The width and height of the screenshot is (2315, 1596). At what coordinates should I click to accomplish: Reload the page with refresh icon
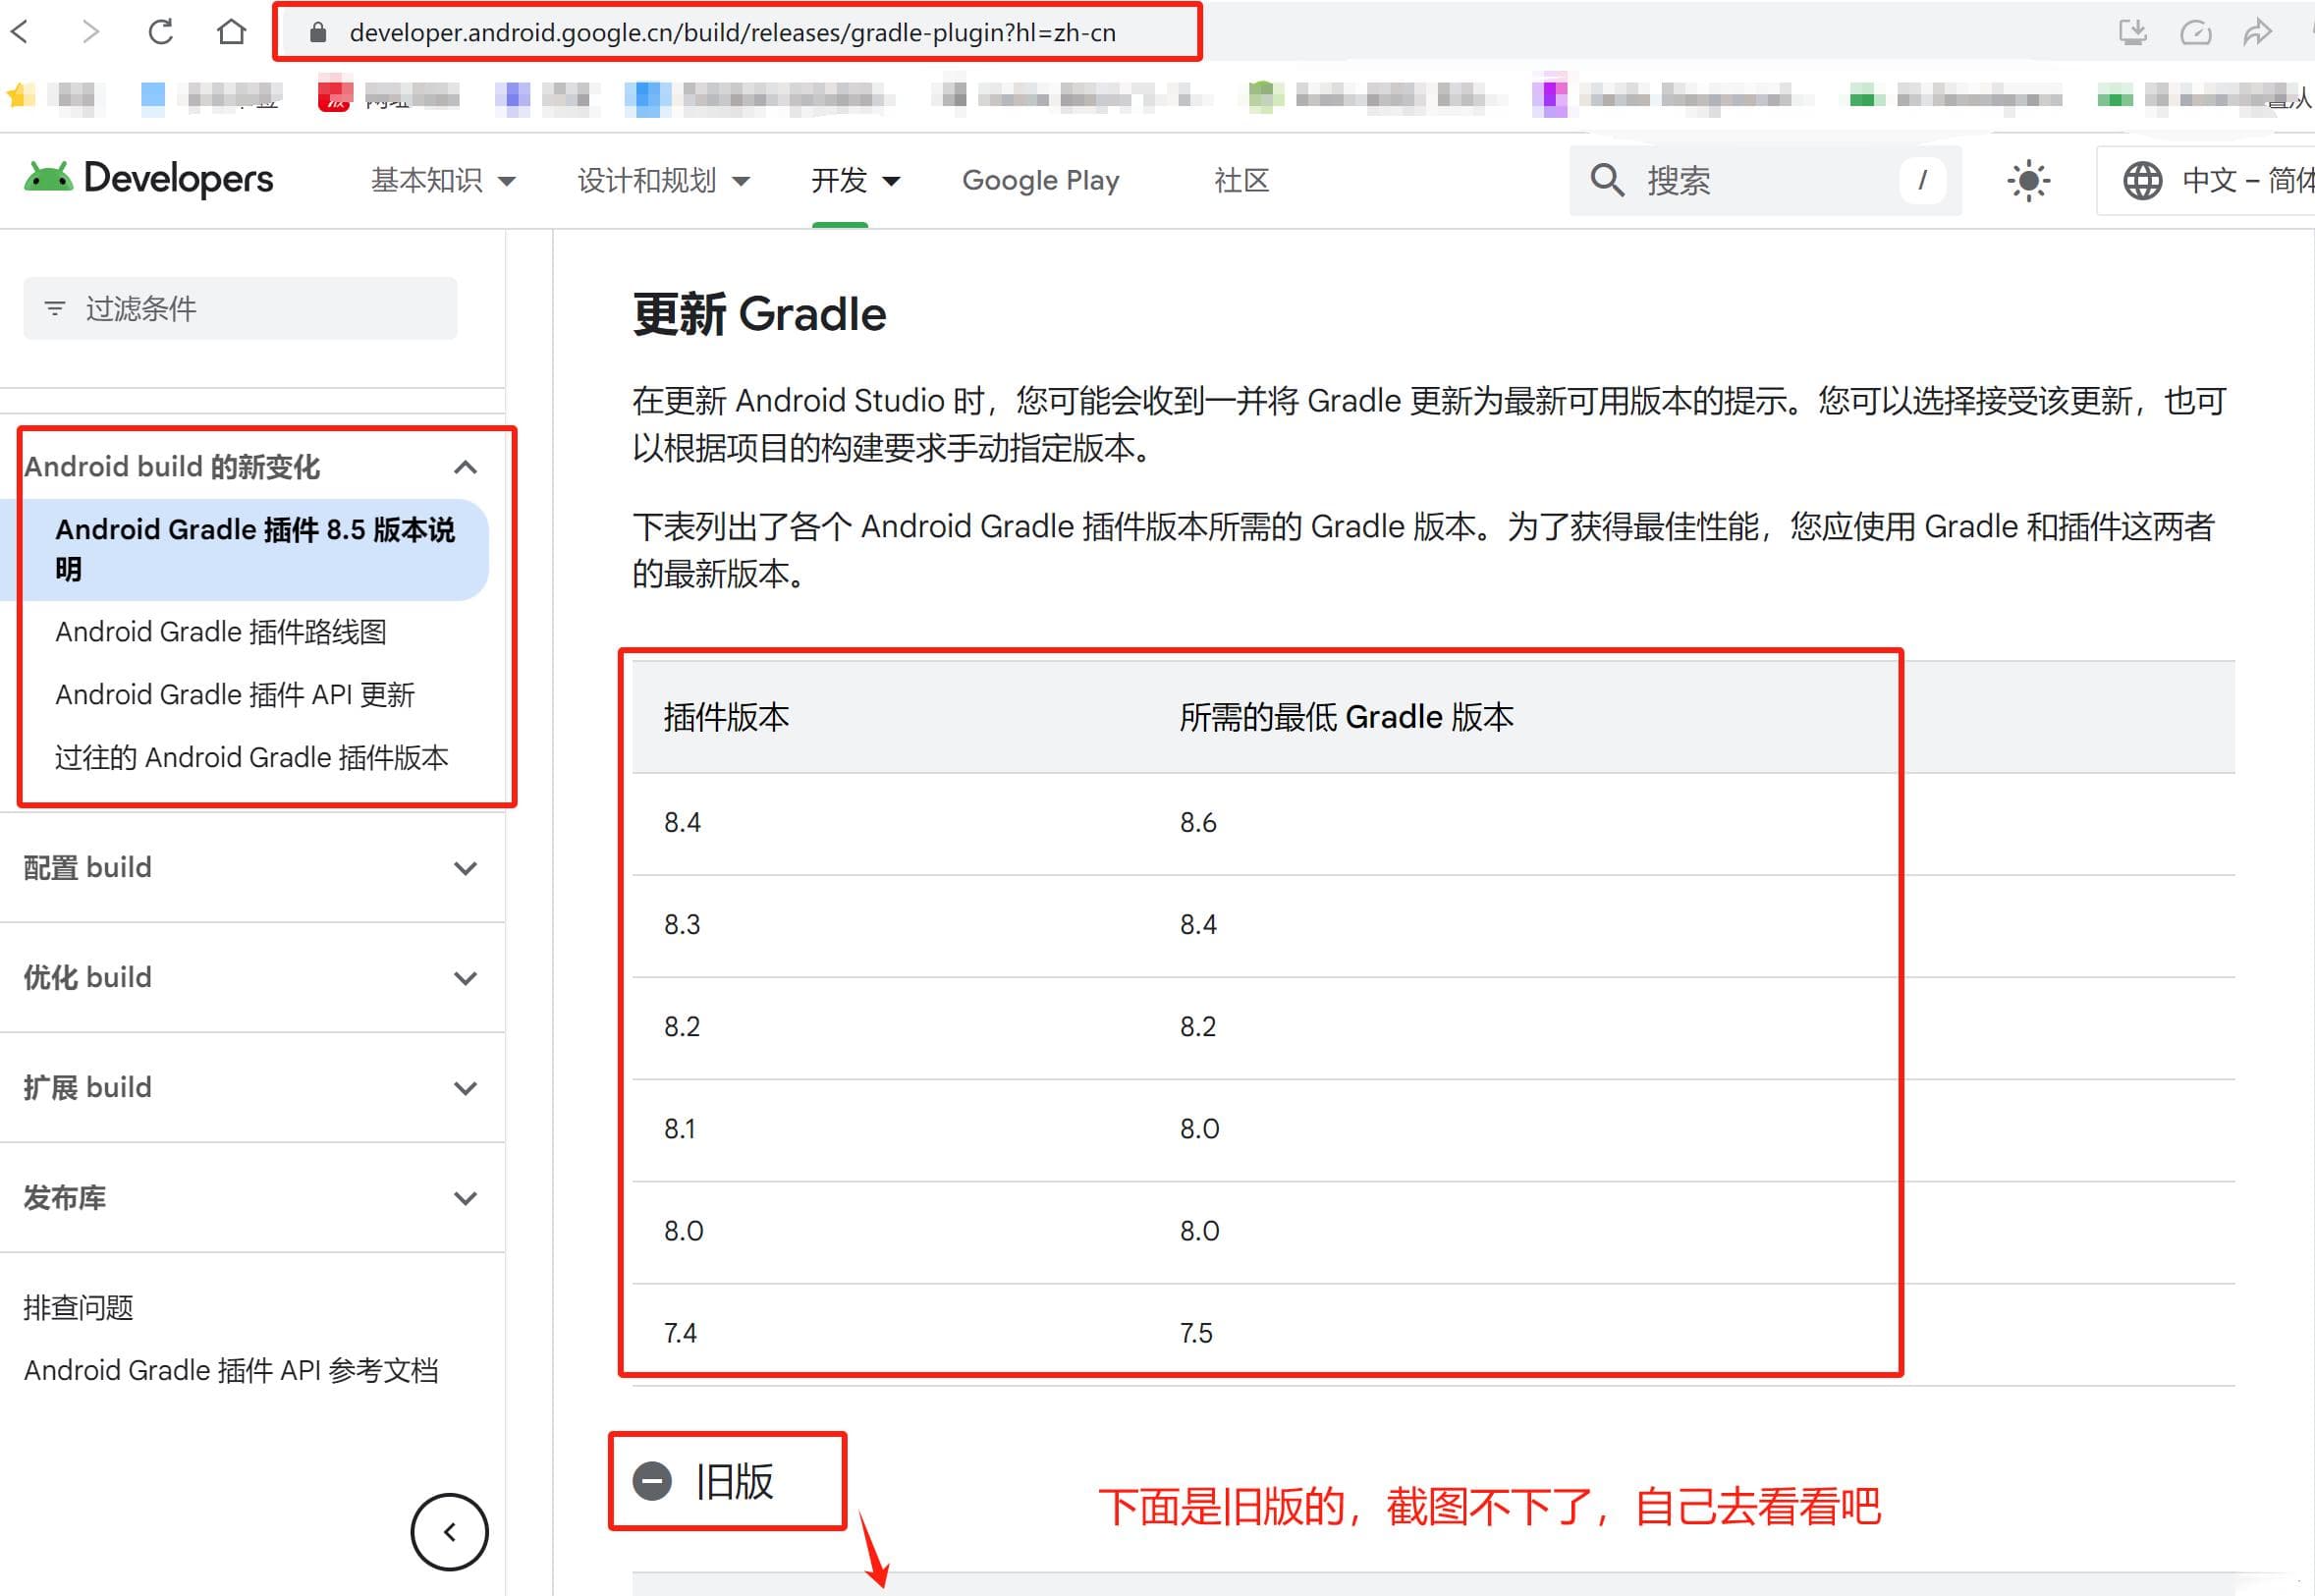(161, 32)
